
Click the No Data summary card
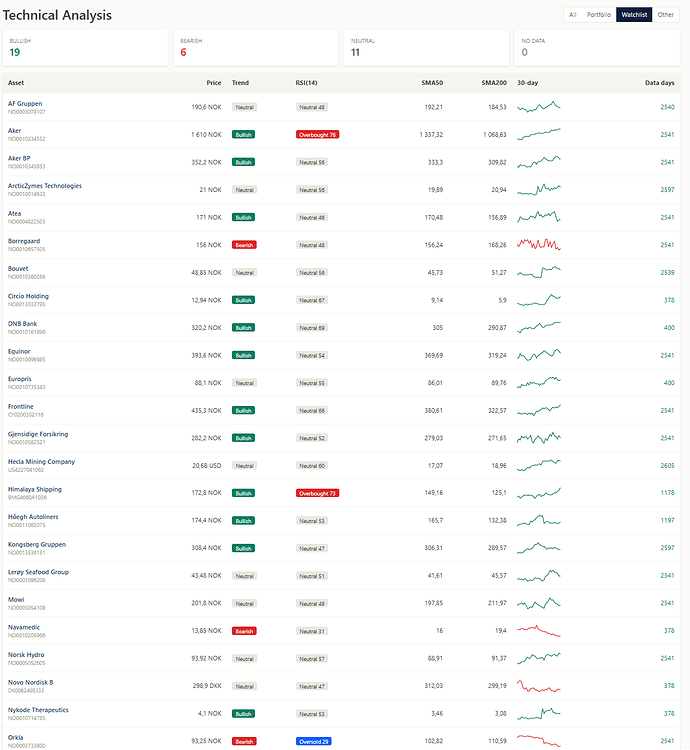point(597,48)
